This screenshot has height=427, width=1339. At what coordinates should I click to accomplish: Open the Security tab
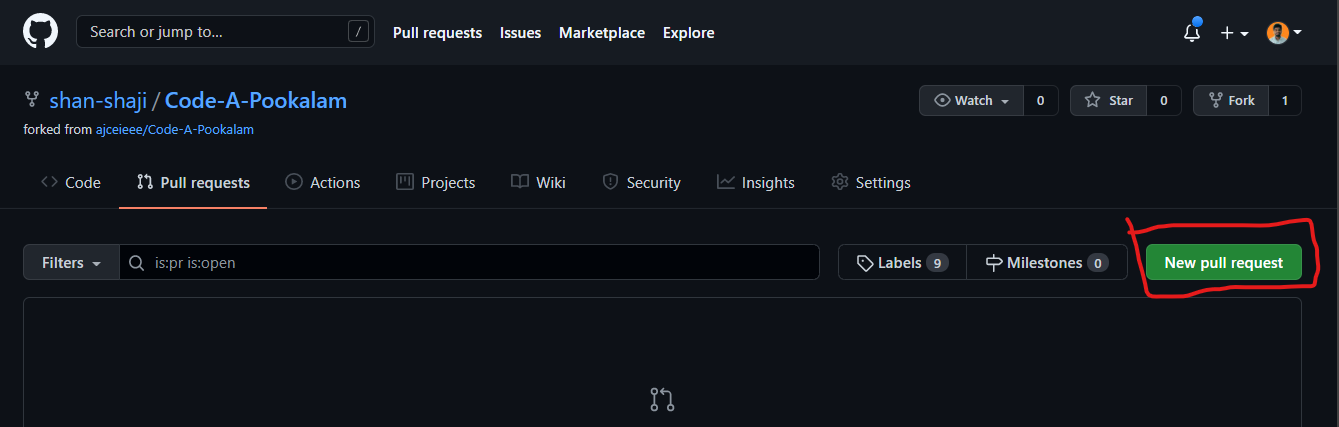(x=641, y=182)
